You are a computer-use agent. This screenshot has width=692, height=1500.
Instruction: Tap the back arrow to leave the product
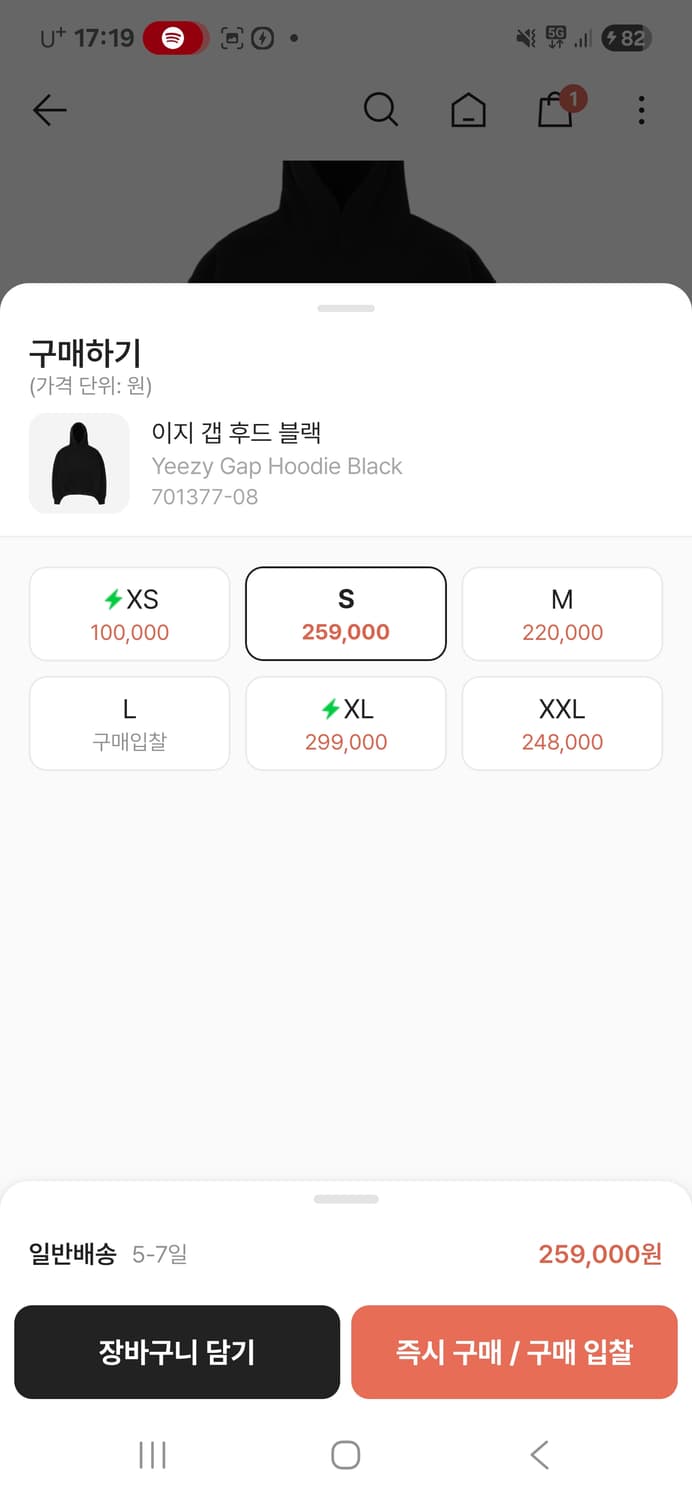(x=49, y=110)
